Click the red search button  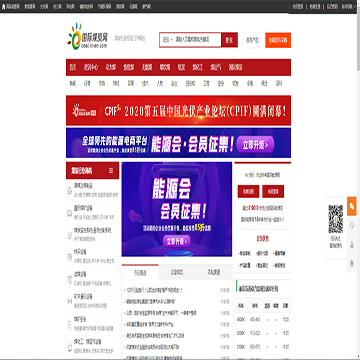[x=229, y=40]
